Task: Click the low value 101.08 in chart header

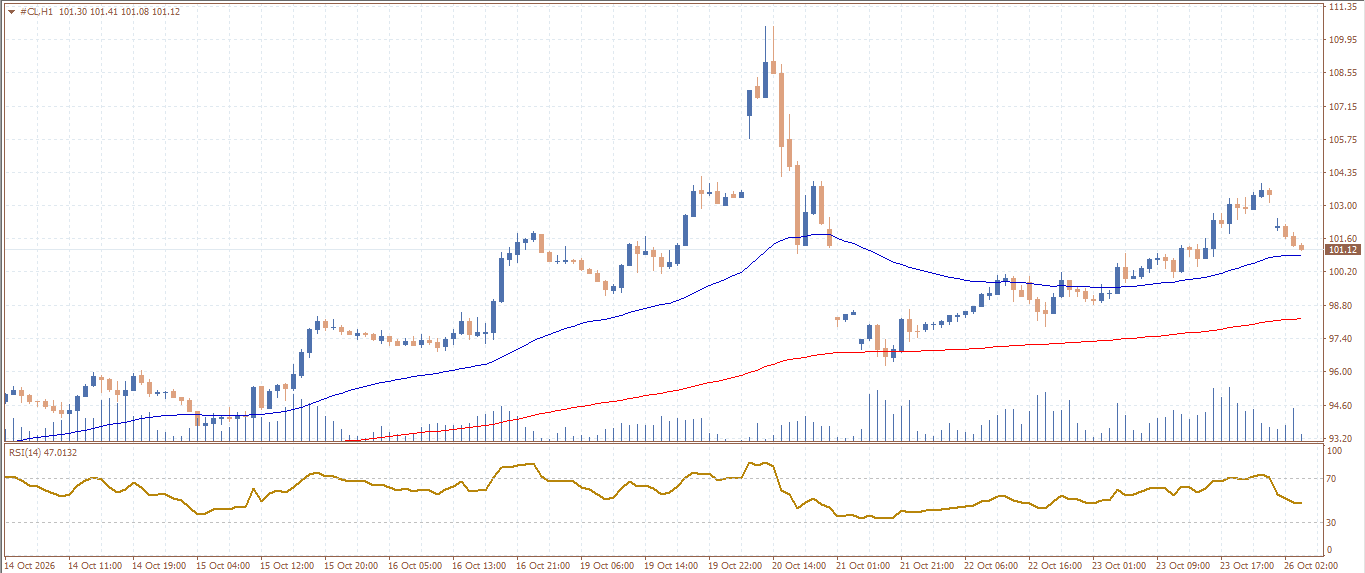Action: click(x=135, y=11)
